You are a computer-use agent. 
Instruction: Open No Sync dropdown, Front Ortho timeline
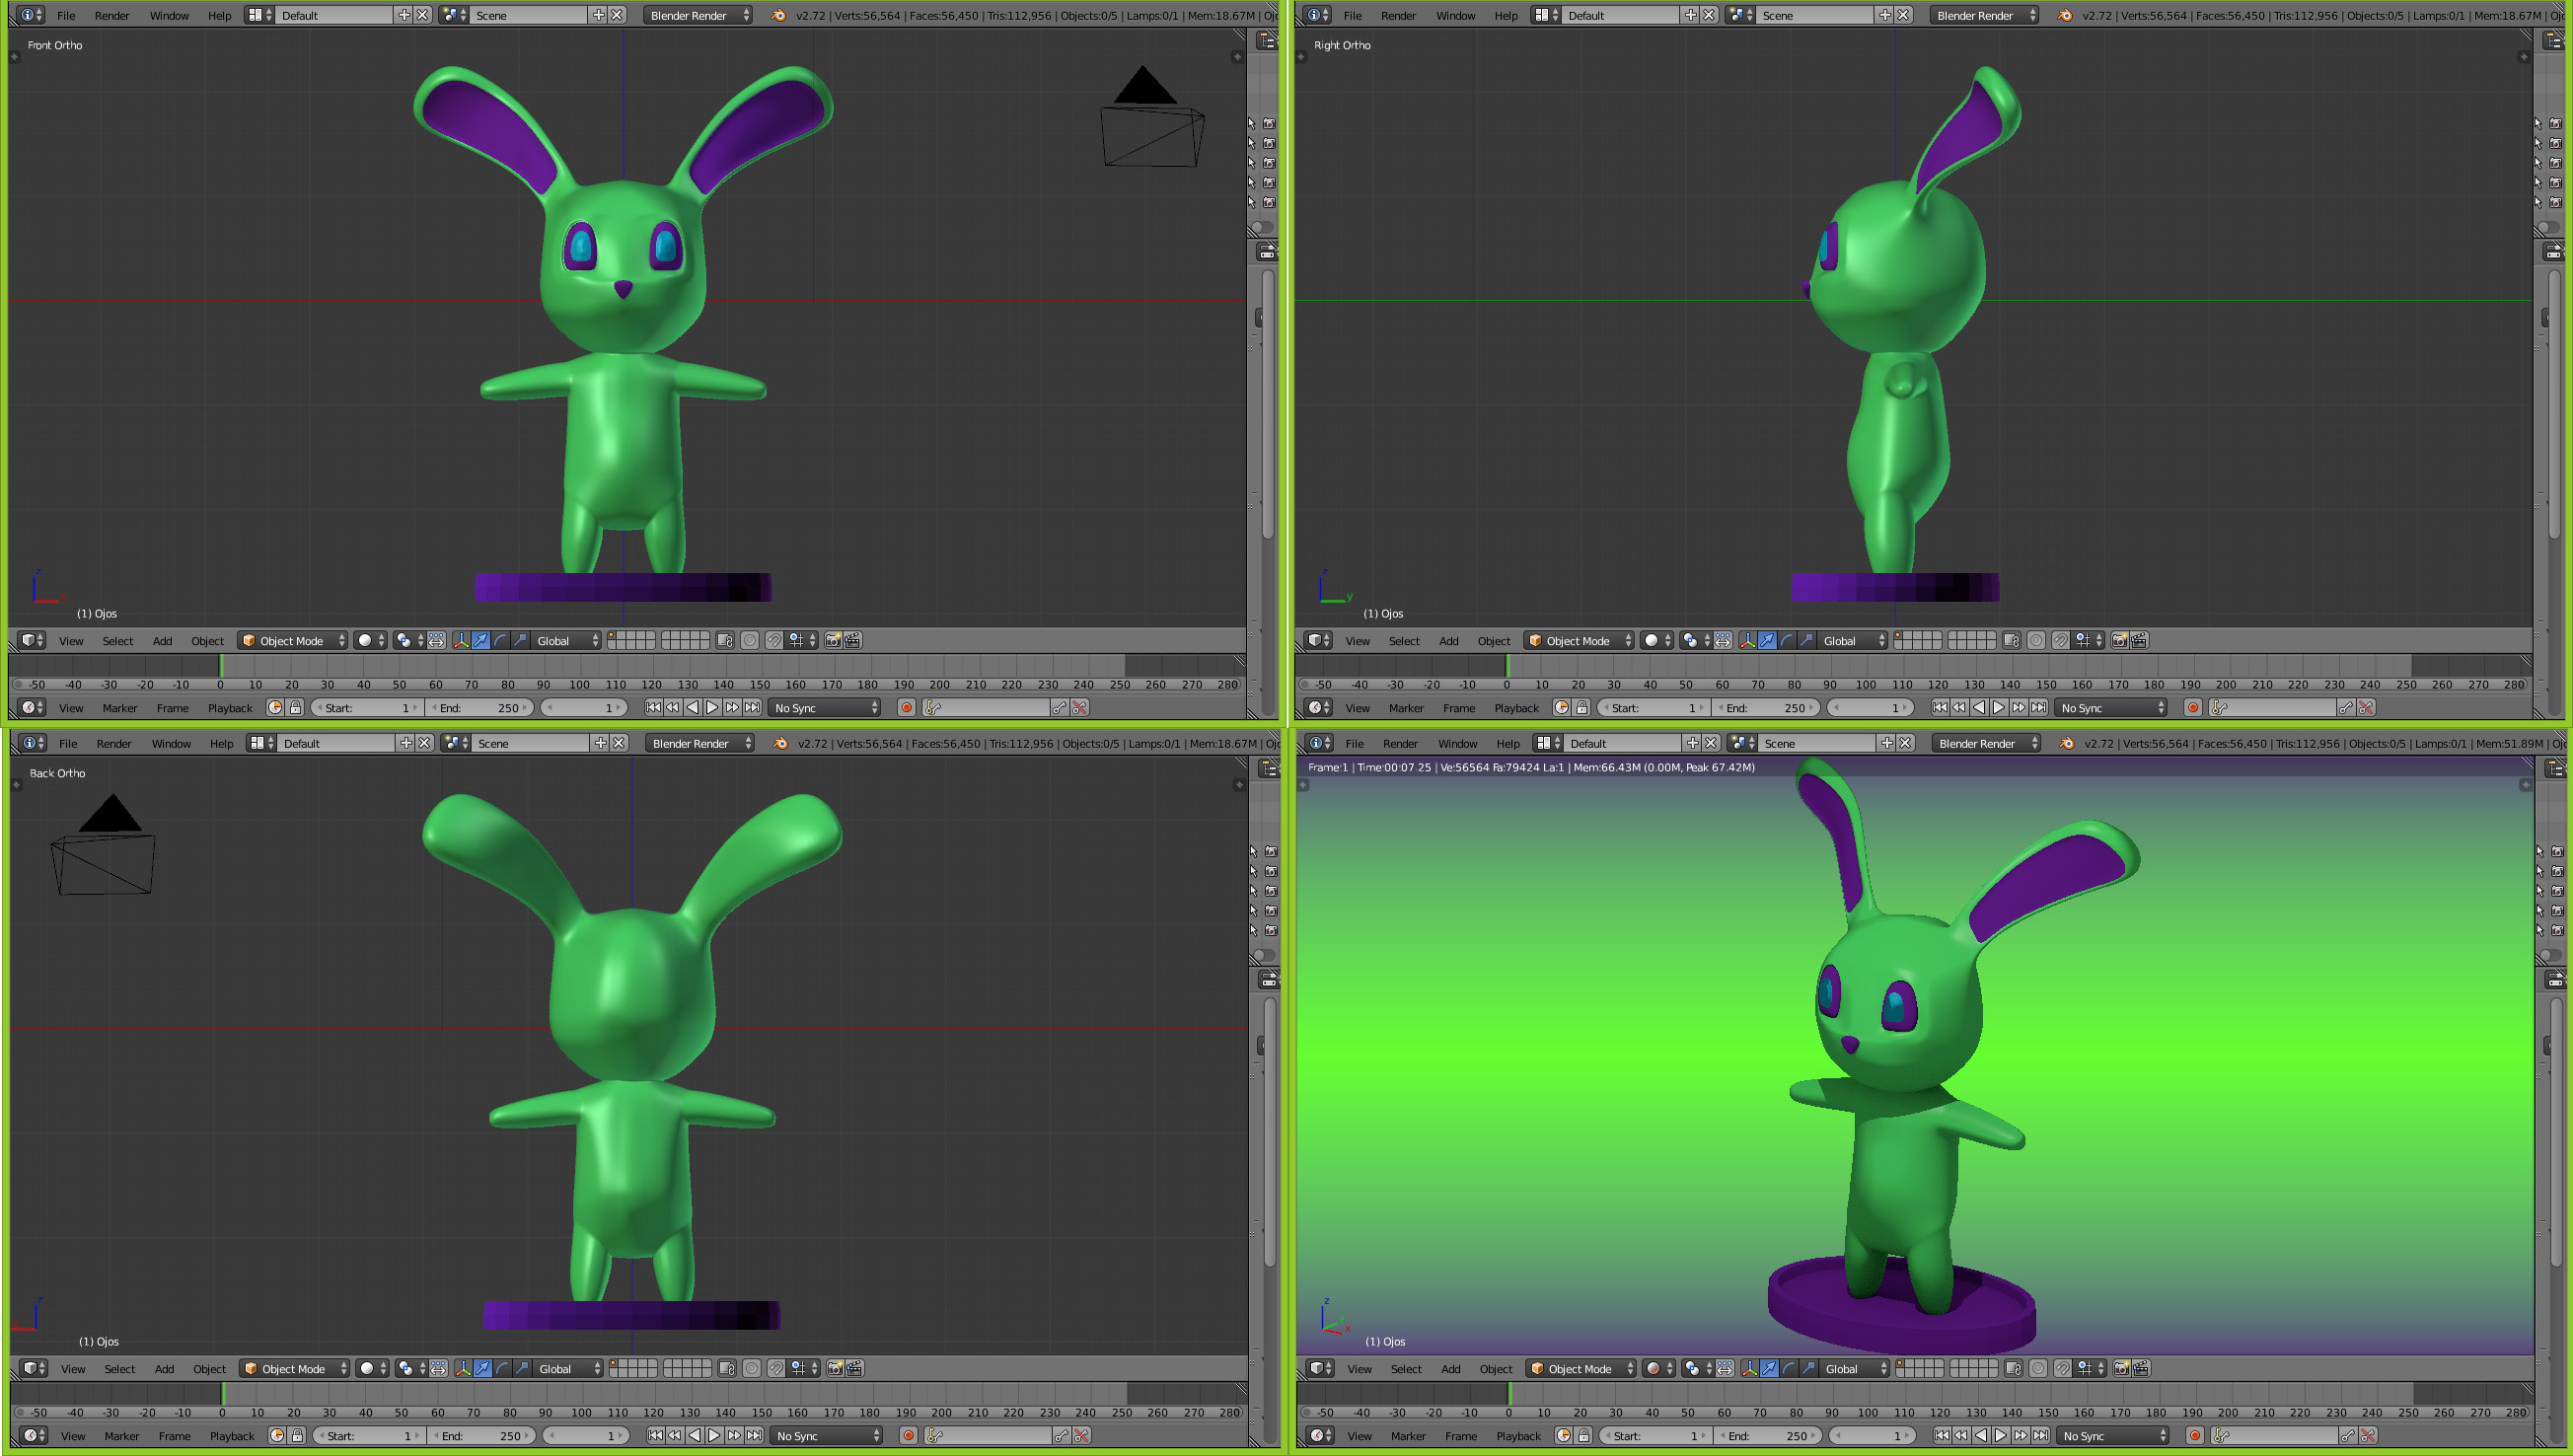825,707
